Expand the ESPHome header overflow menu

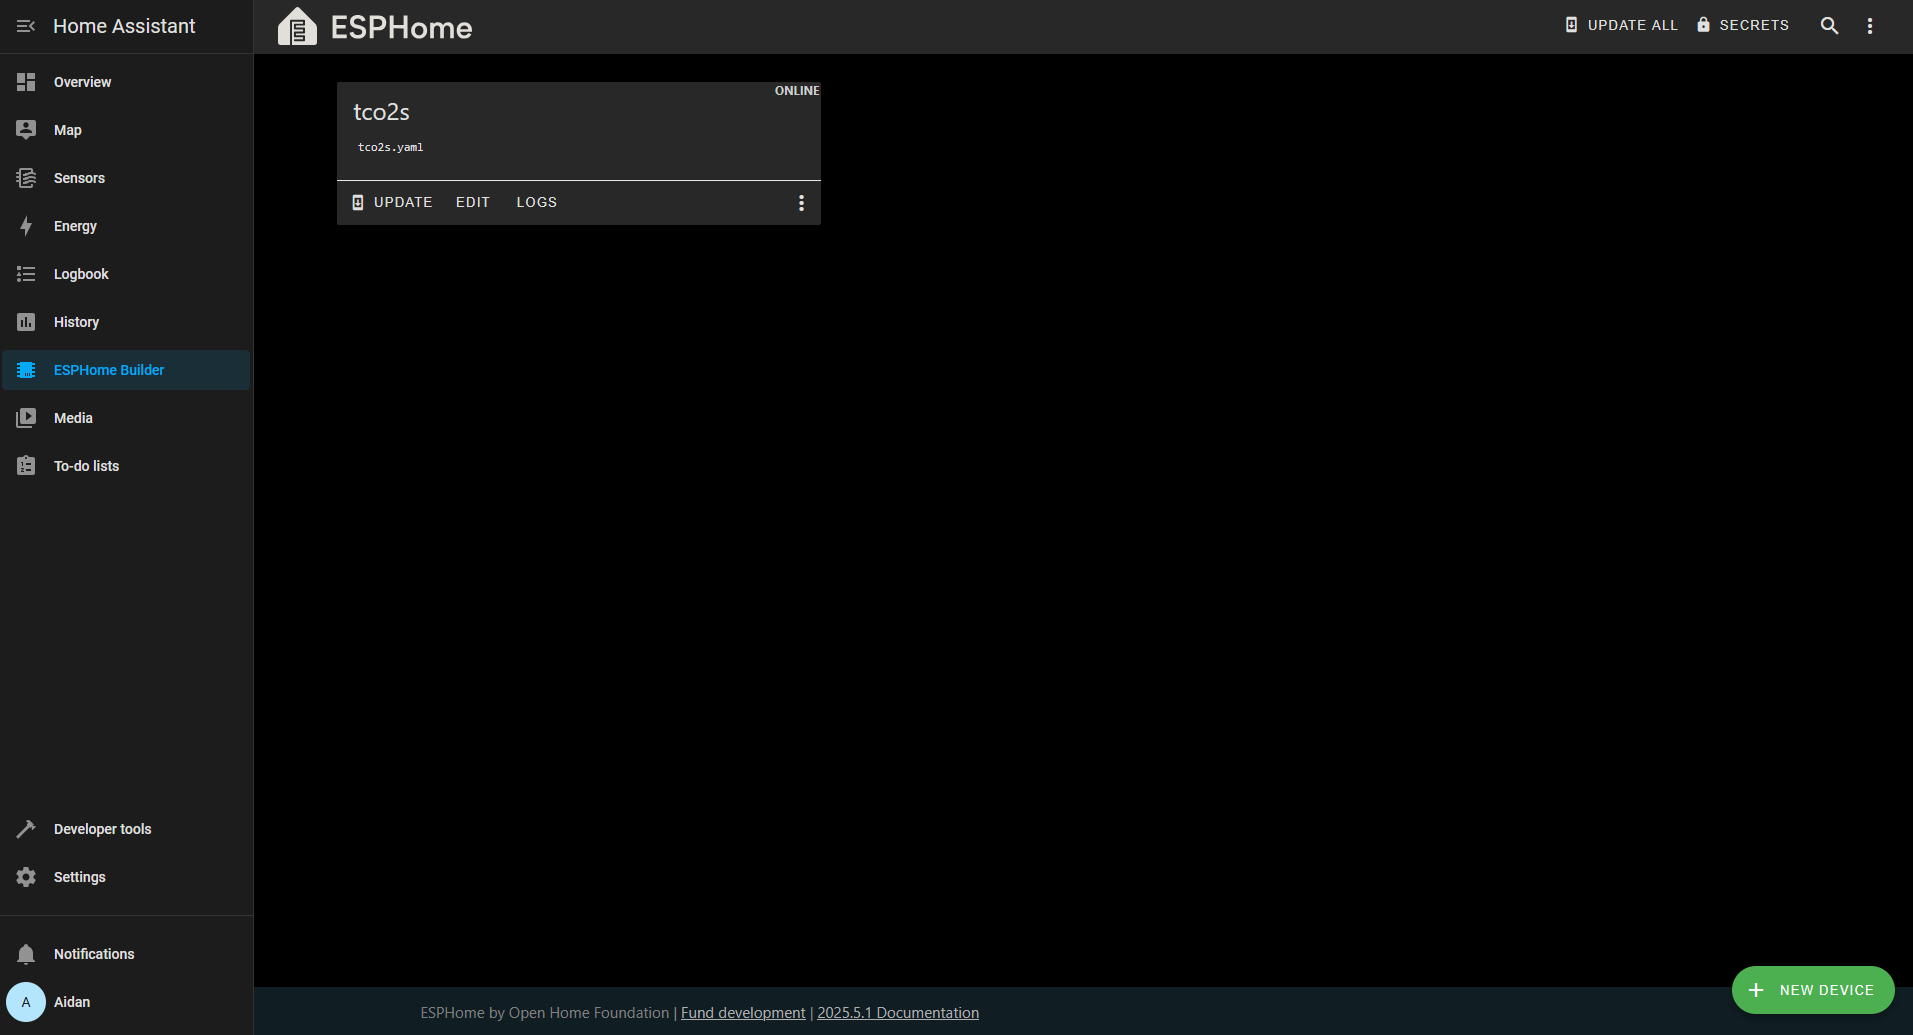[1870, 26]
